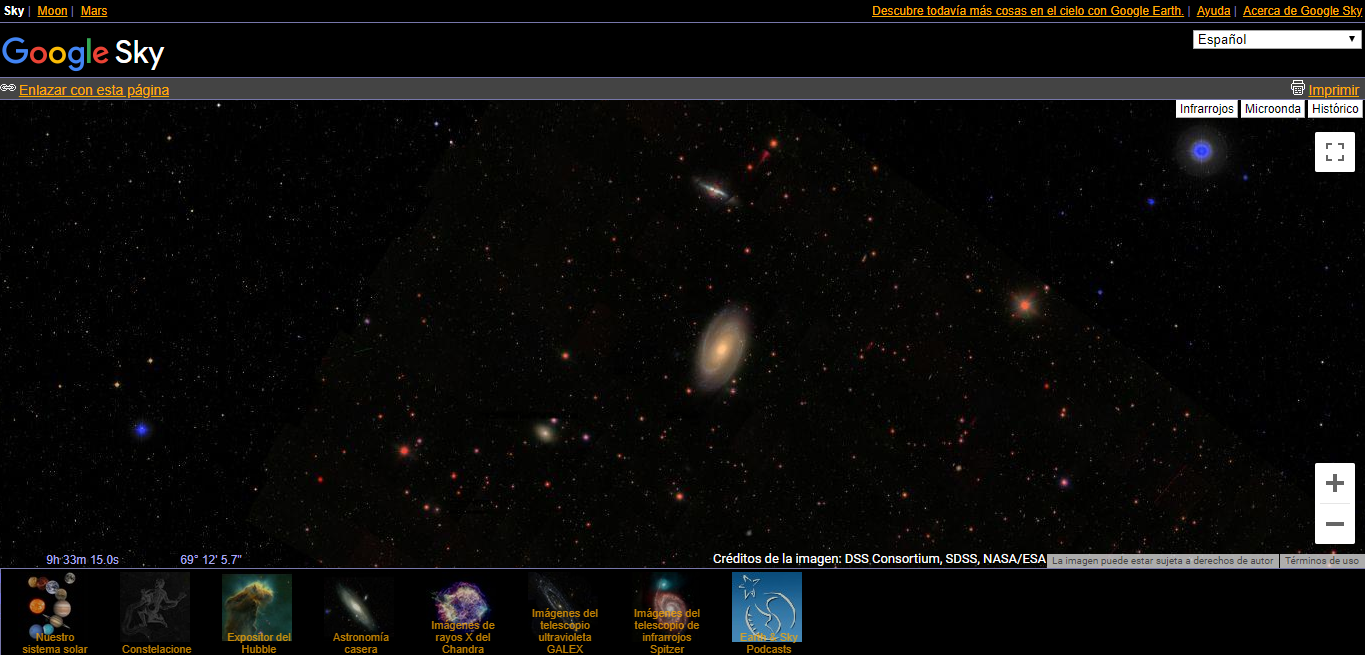
Task: Click the printer icon next to Imprimir
Action: point(1298,88)
